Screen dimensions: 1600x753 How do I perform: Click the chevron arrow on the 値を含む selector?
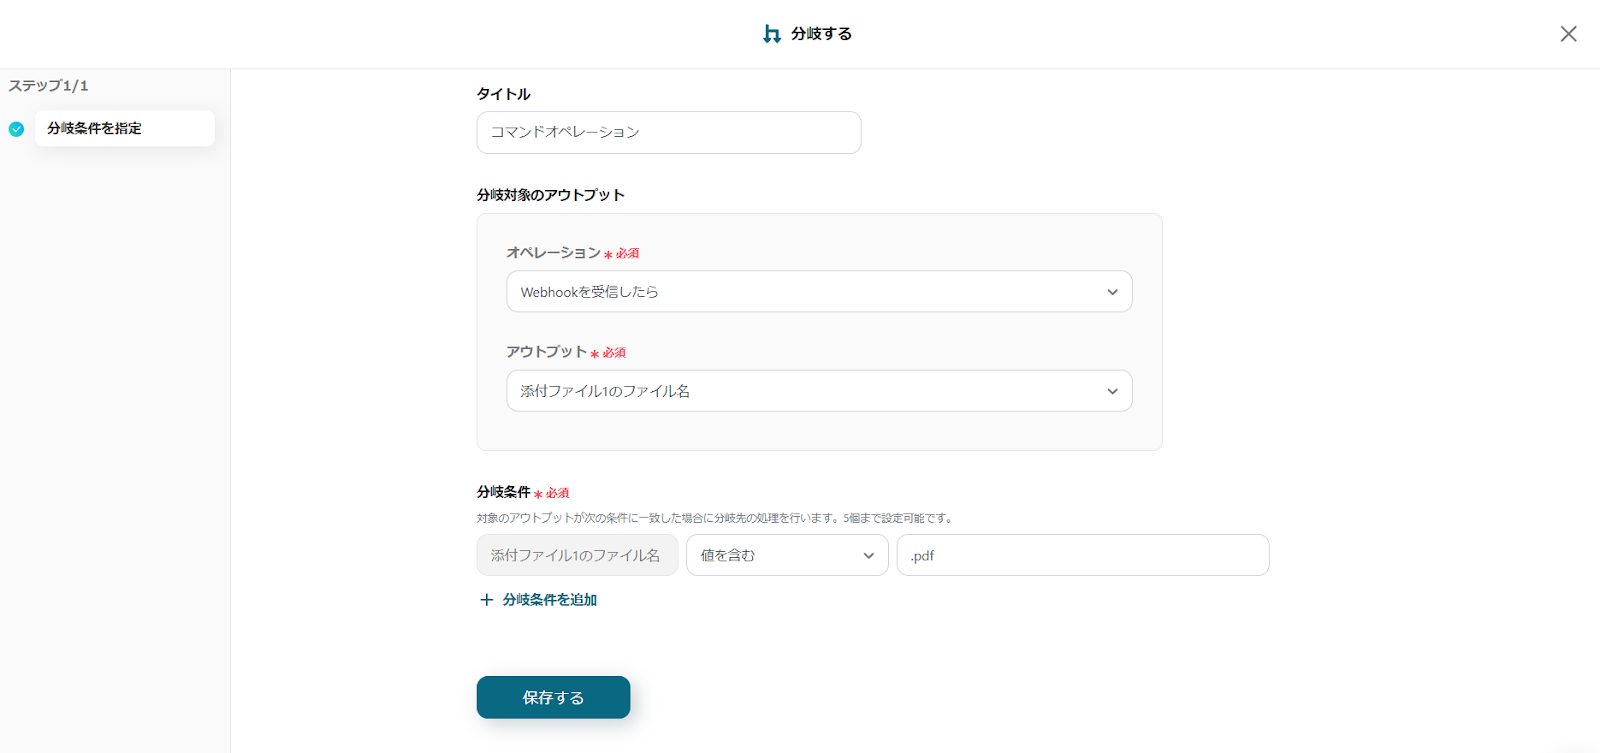(x=868, y=556)
